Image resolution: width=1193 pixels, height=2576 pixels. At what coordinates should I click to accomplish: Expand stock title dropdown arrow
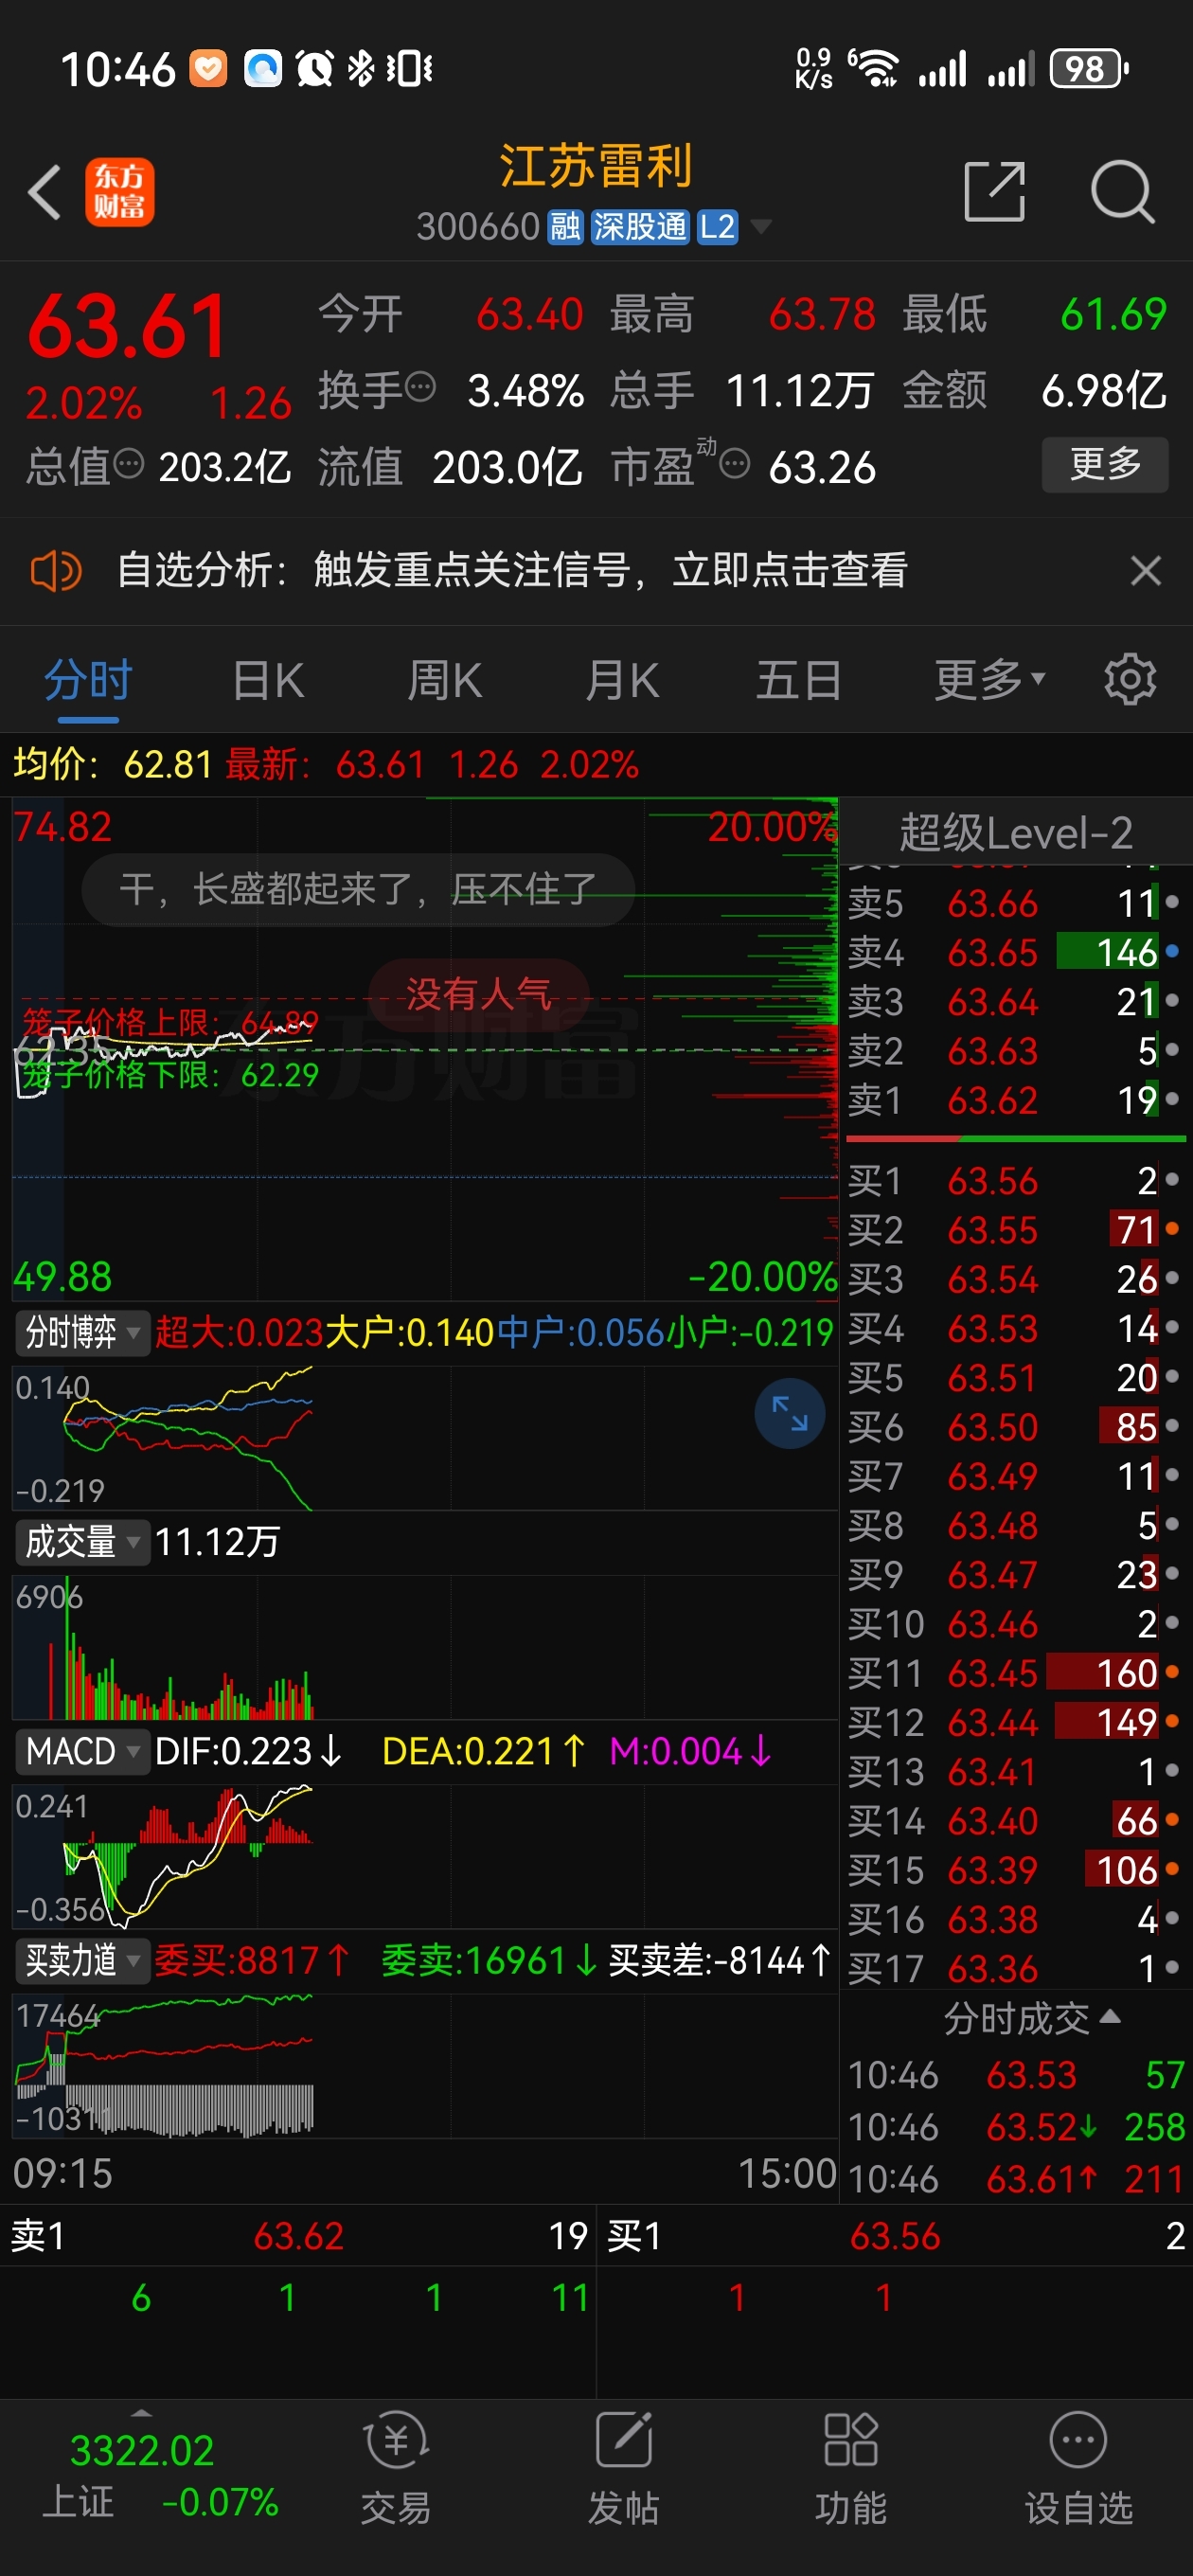tap(761, 227)
